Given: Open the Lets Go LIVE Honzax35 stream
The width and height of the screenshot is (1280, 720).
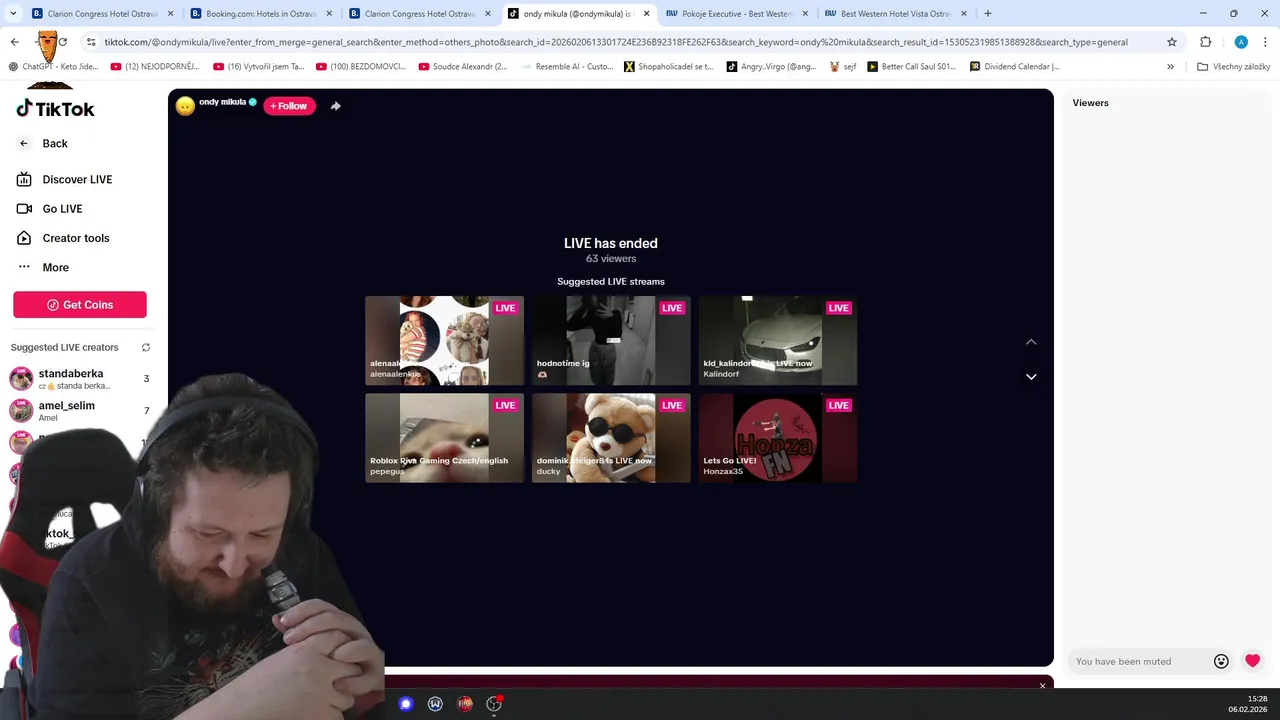Looking at the screenshot, I should pos(778,438).
